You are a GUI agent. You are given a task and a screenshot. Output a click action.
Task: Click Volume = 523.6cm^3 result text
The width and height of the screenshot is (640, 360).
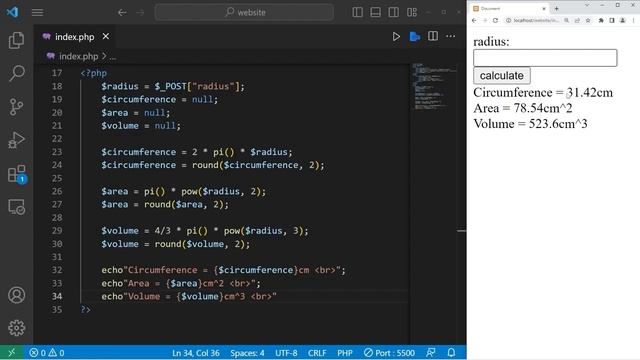(x=530, y=124)
